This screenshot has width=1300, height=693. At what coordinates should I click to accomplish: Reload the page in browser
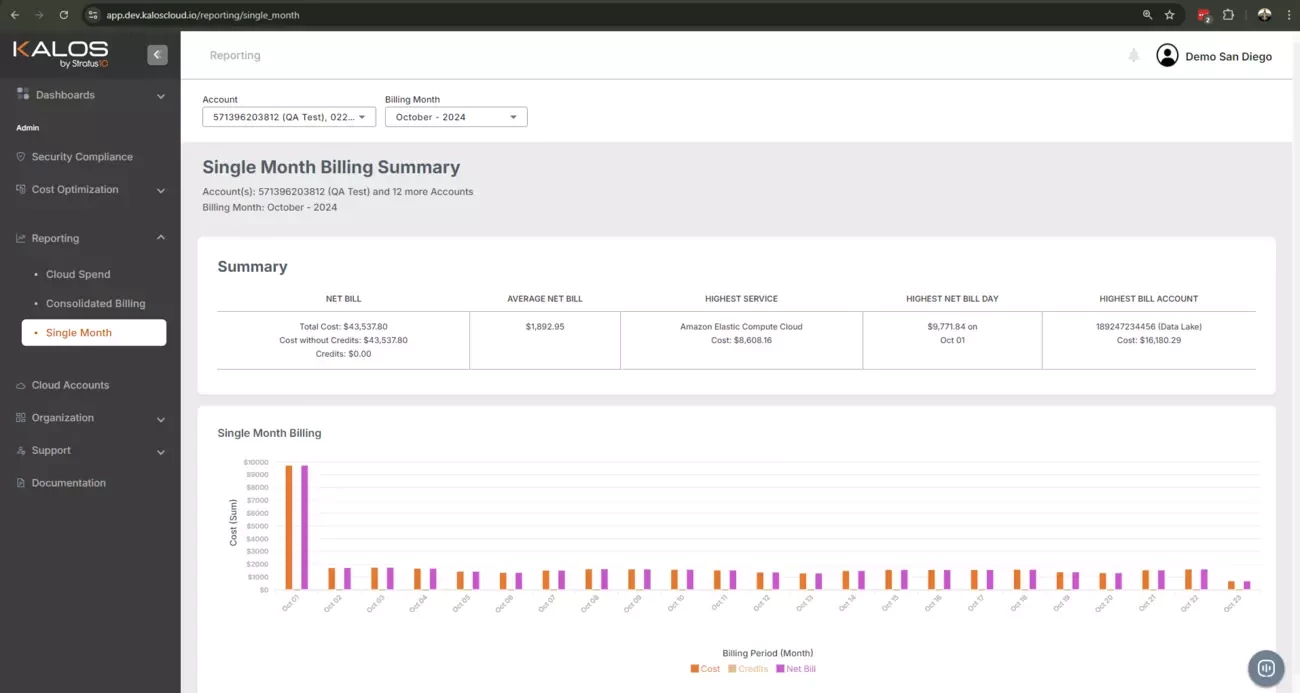64,15
